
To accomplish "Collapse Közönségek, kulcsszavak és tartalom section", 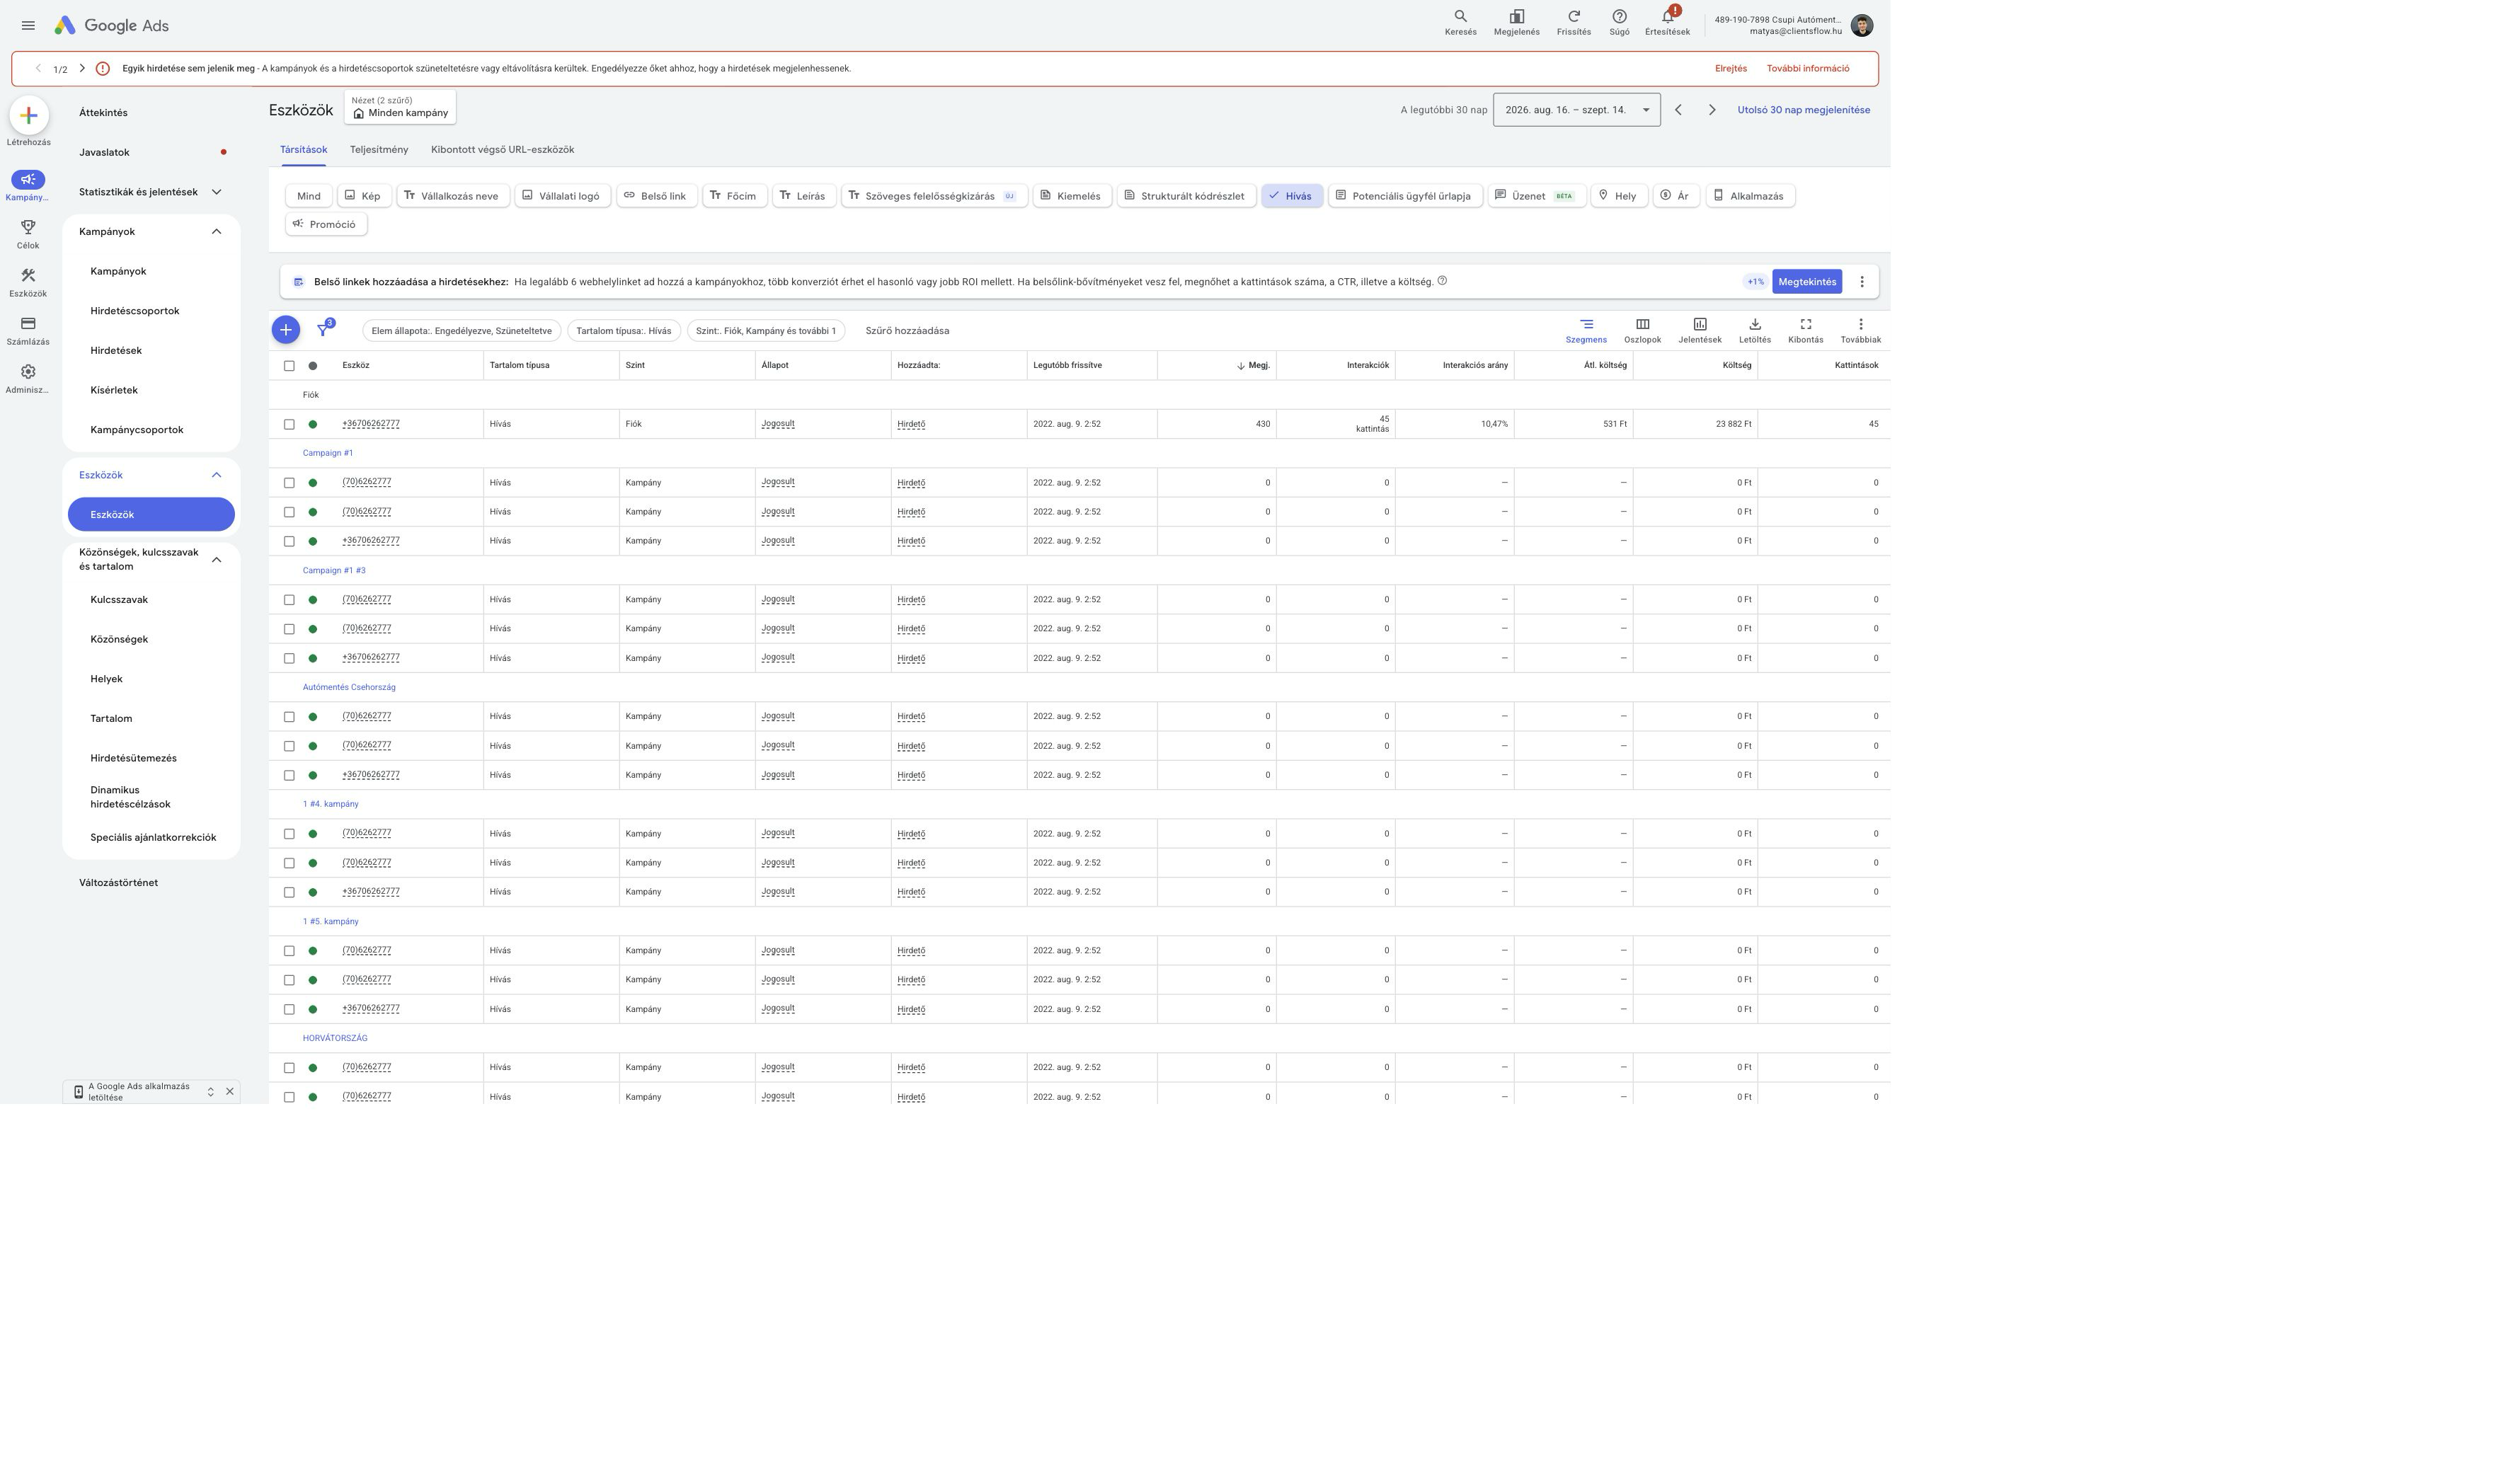I will point(216,559).
